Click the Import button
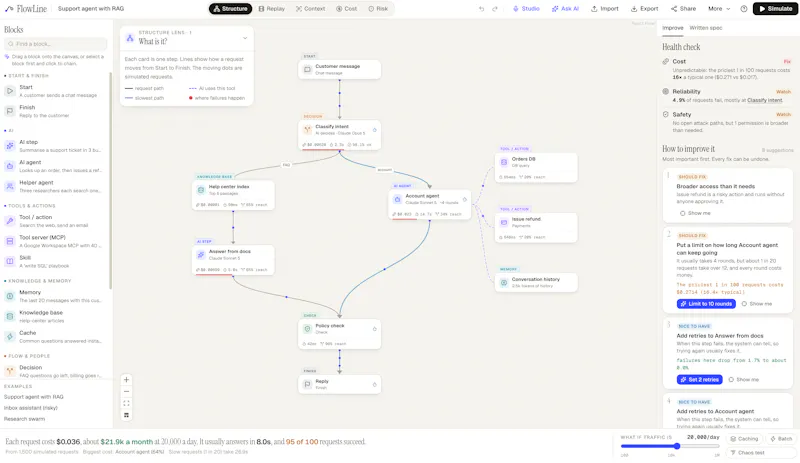The height and width of the screenshot is (463, 800). pyautogui.click(x=605, y=9)
